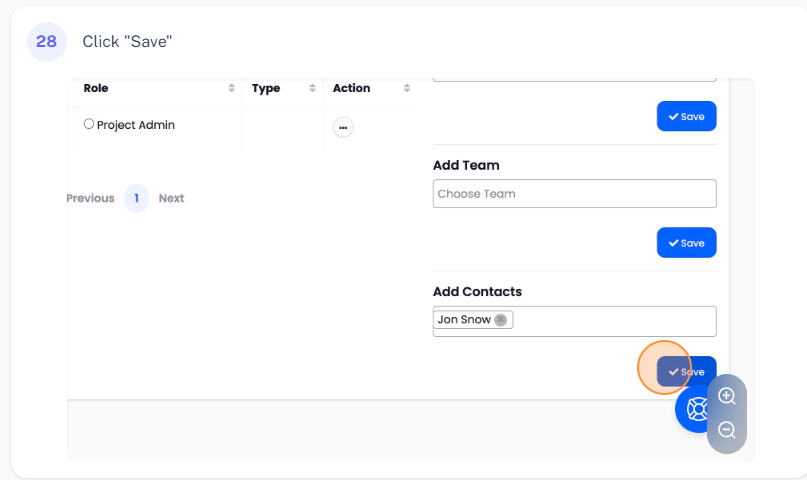Save the Add Team section
Viewport: 807px width, 480px height.
[x=686, y=243]
